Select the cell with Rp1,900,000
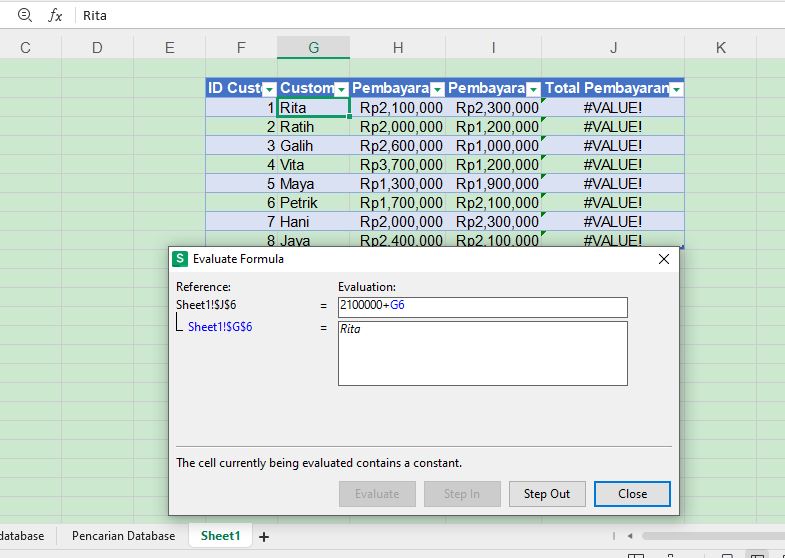This screenshot has height=558, width=785. (x=494, y=184)
